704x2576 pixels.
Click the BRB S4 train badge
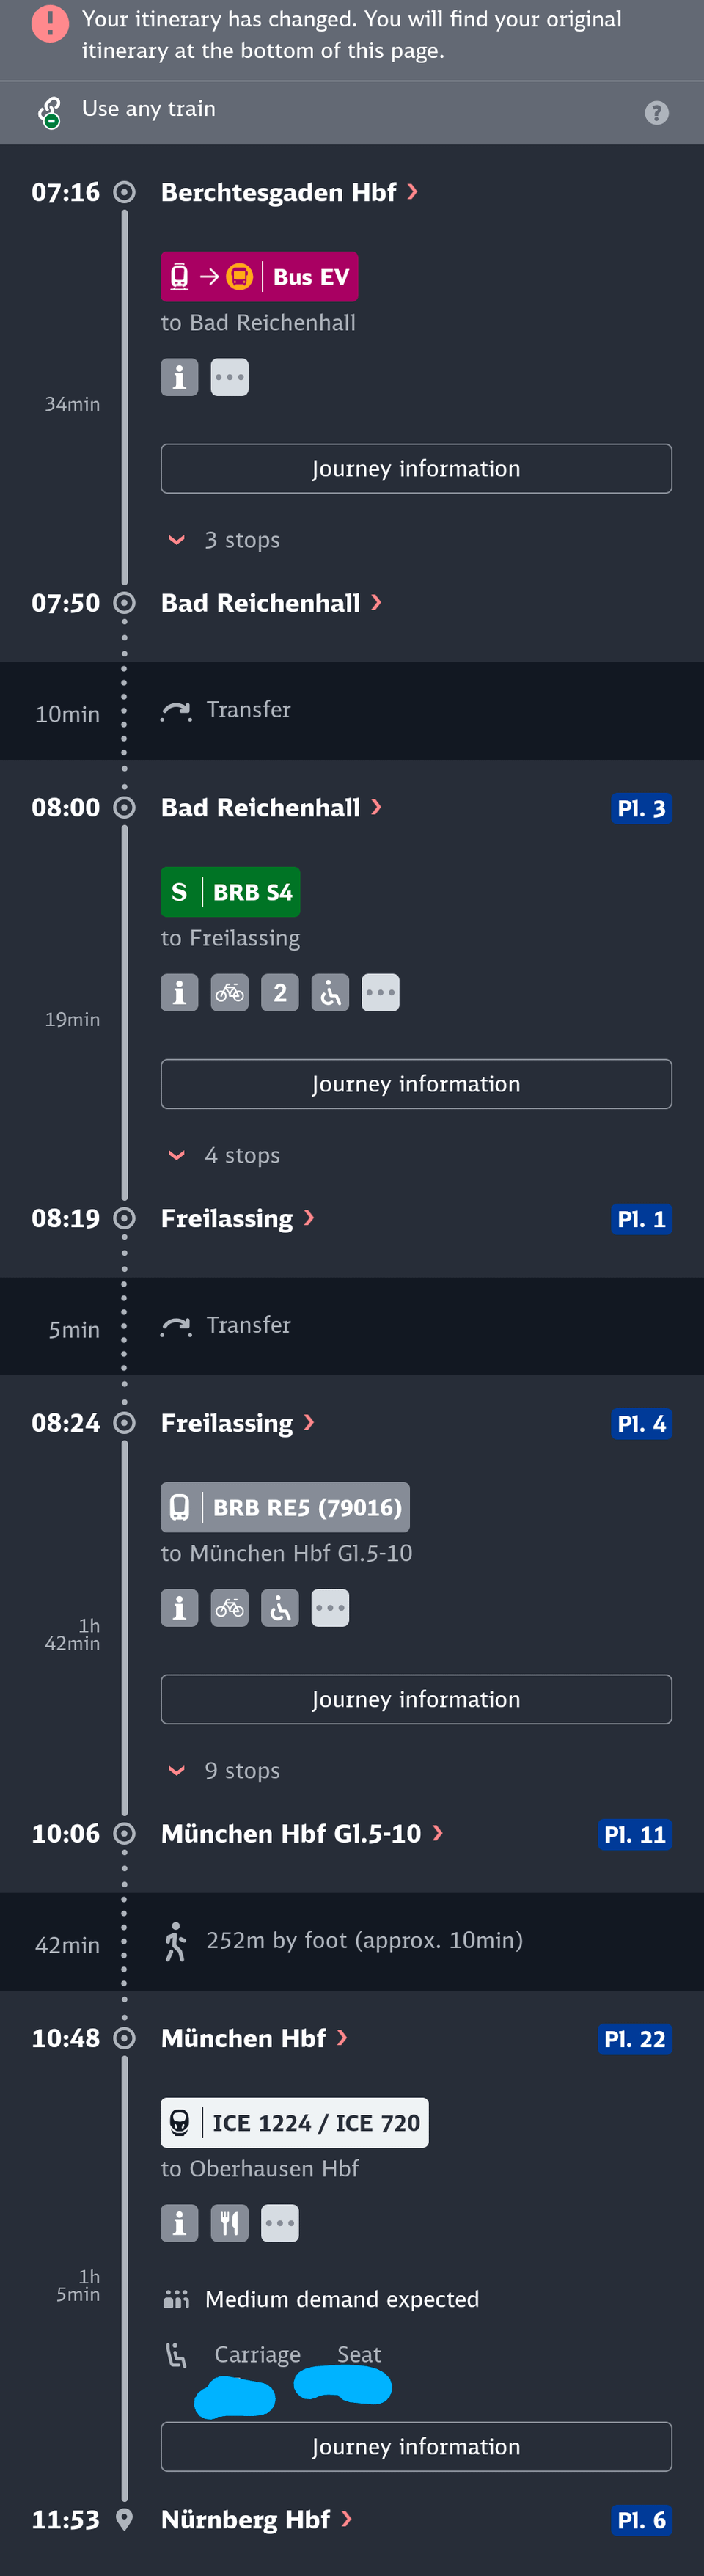[230, 892]
